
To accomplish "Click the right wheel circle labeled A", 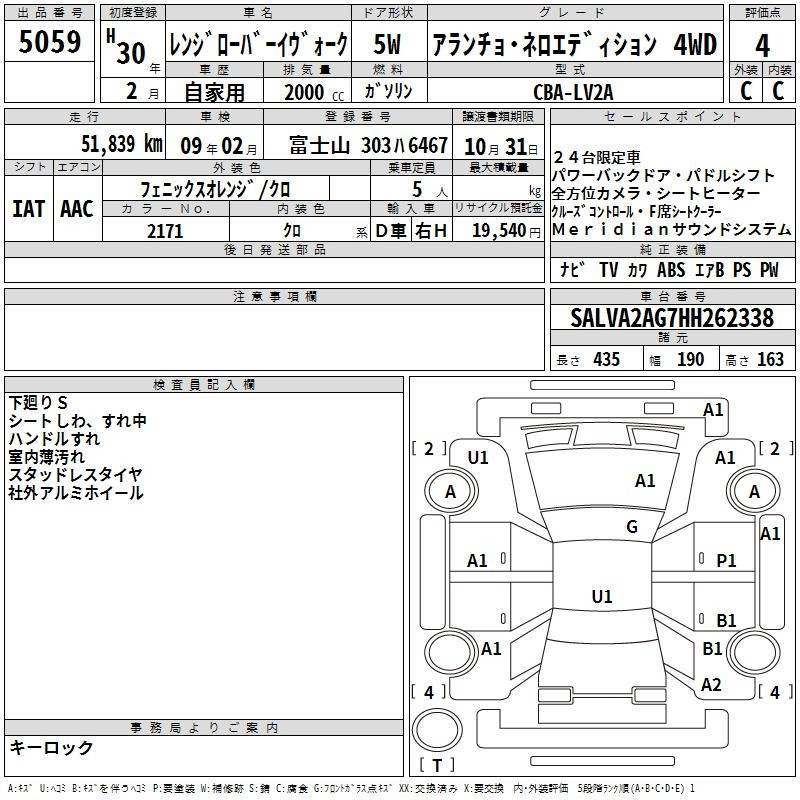I will tap(754, 492).
